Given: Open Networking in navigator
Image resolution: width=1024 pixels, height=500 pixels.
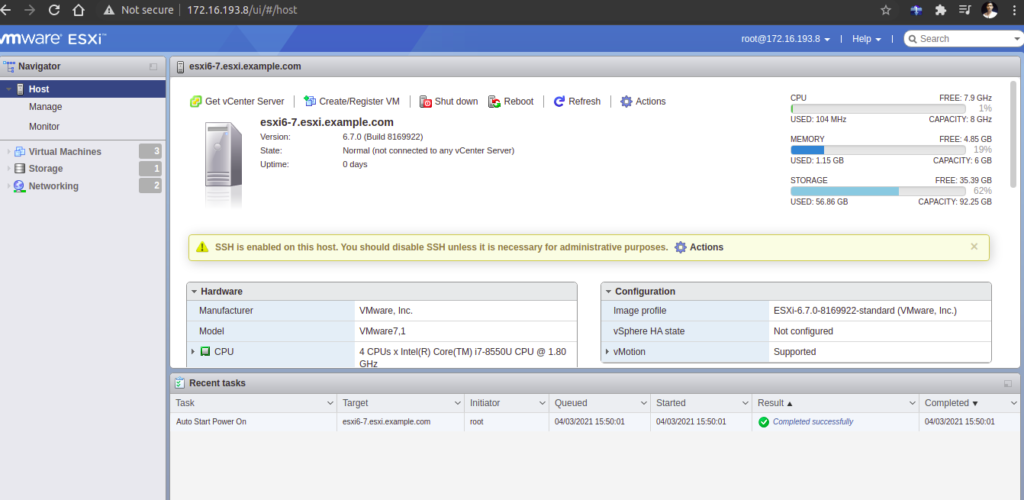Looking at the screenshot, I should tap(54, 186).
